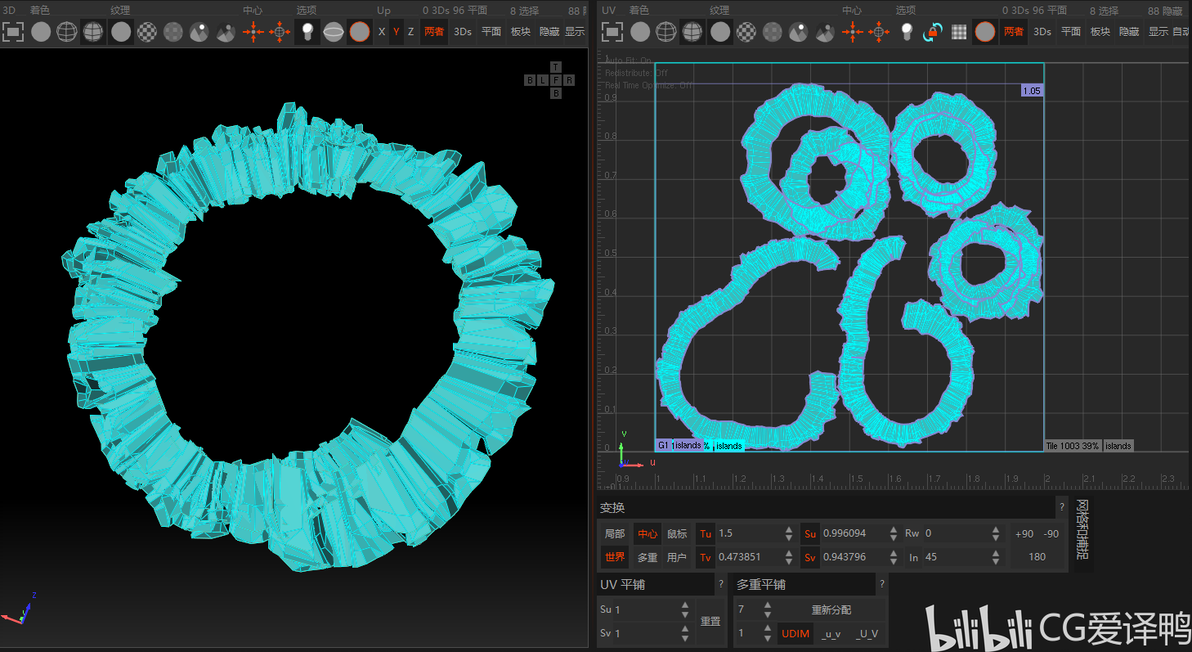This screenshot has height=652, width=1192.
Task: Switch 3D selection mode to 平面
Action: (x=491, y=32)
